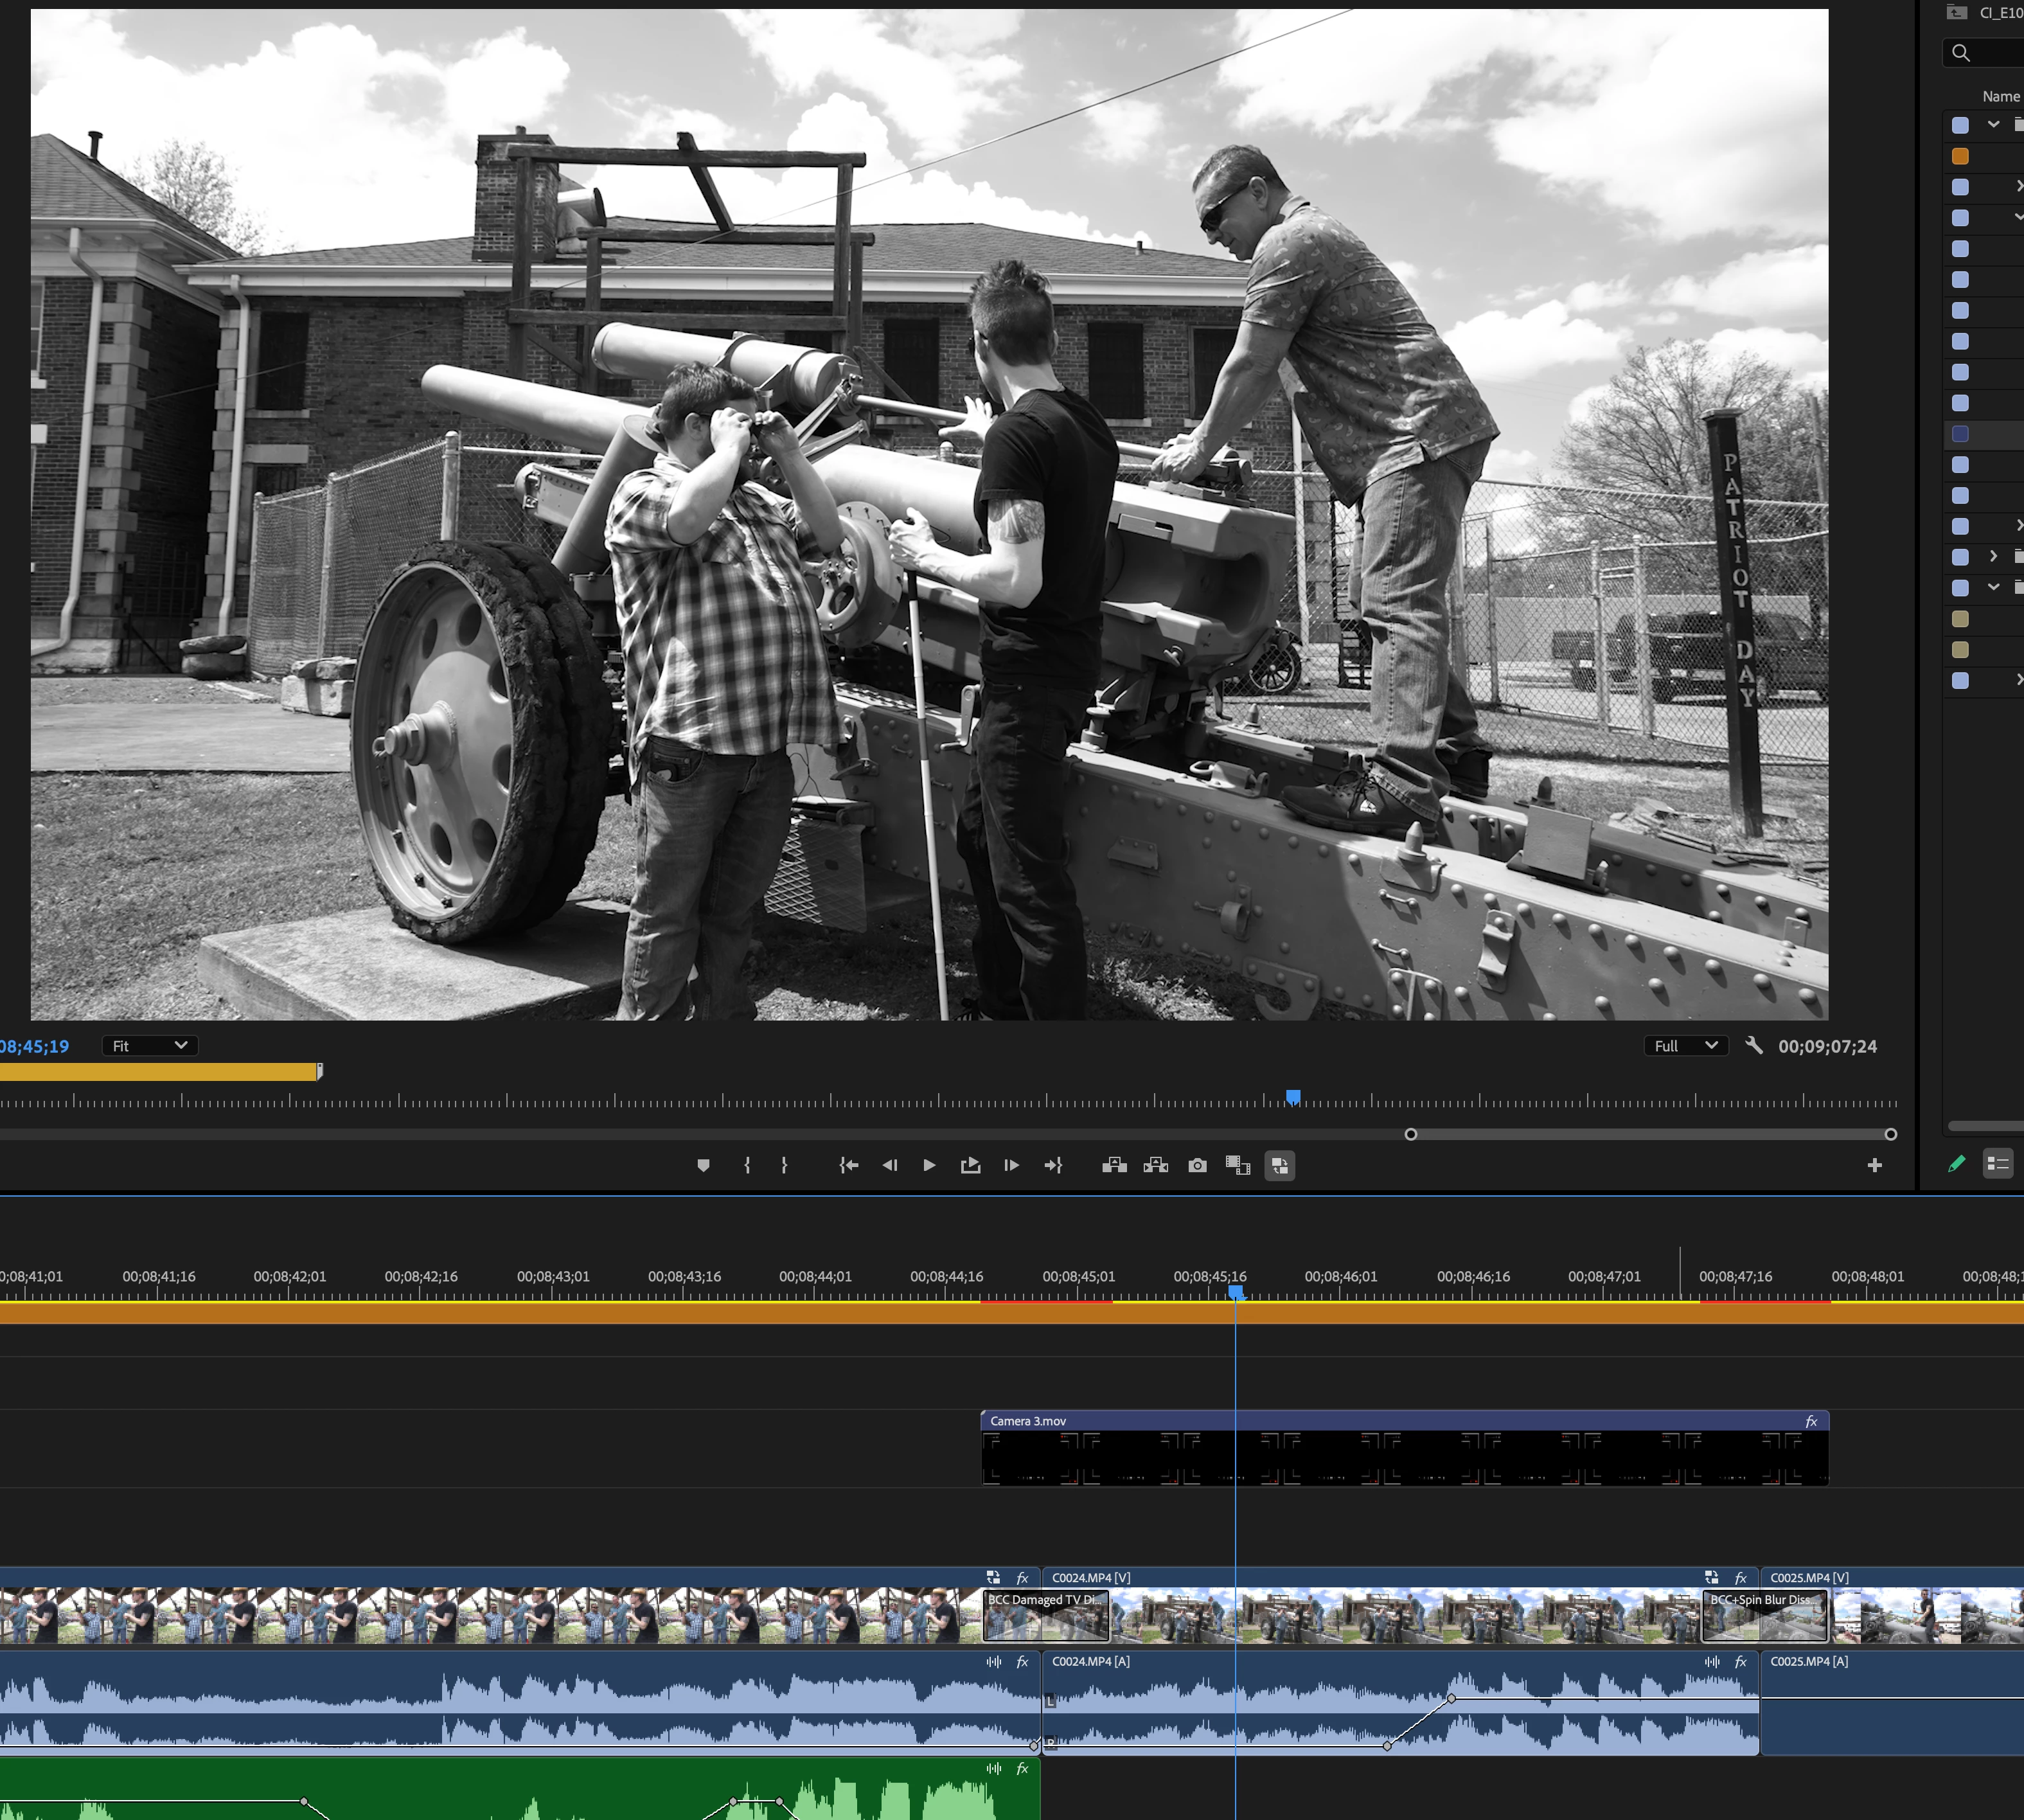This screenshot has width=2024, height=1820.
Task: Click the Lift edit icon
Action: point(1114,1165)
